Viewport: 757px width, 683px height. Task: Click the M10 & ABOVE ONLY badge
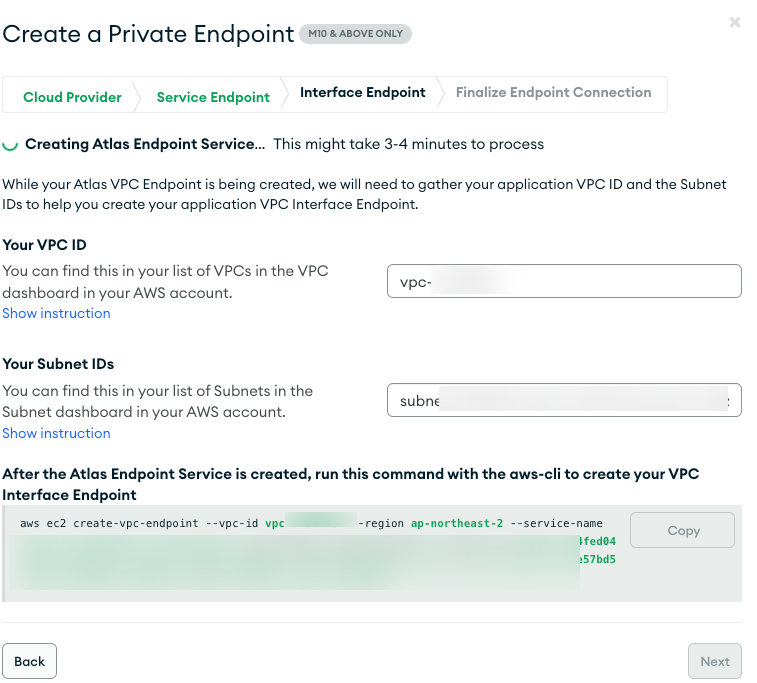(x=355, y=34)
